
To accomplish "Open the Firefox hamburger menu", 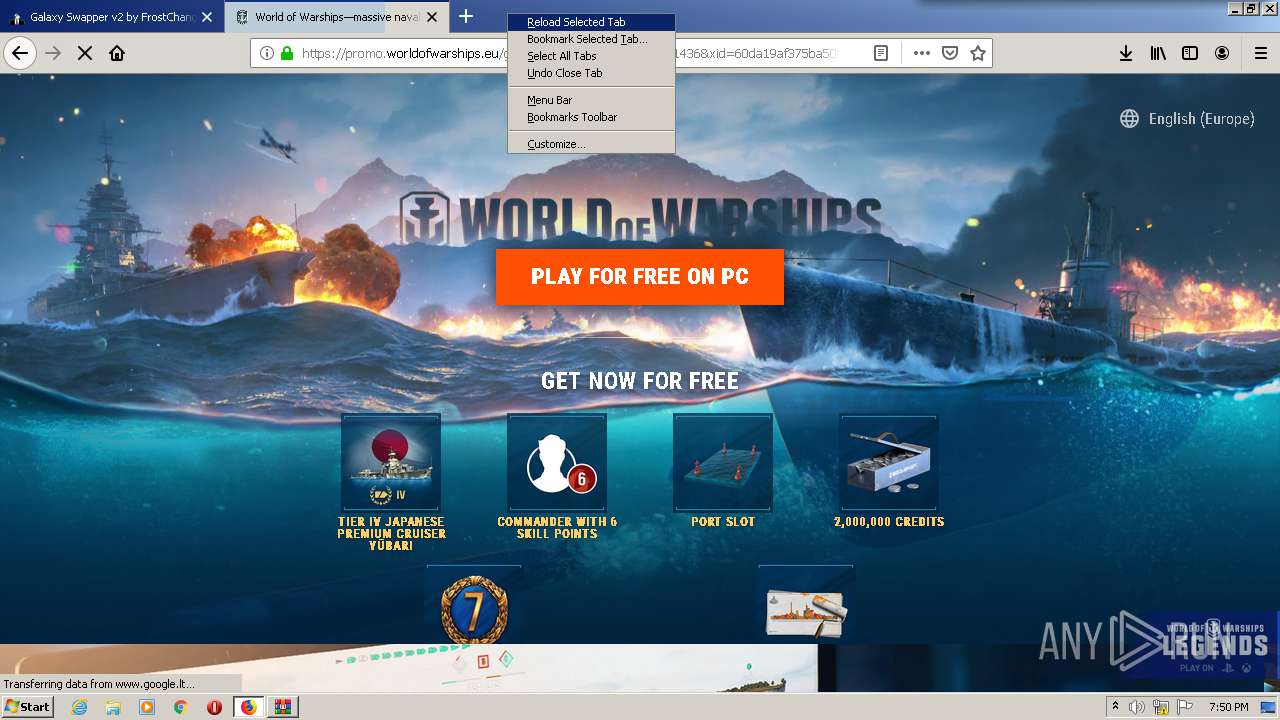I will 1260,53.
